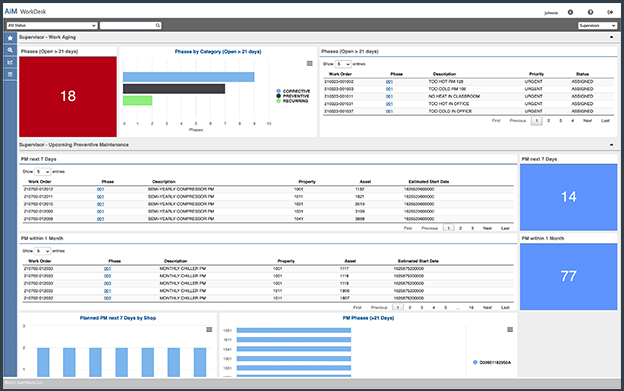Open the favorites star icon in sidebar
This screenshot has height=391, width=624.
(10, 38)
